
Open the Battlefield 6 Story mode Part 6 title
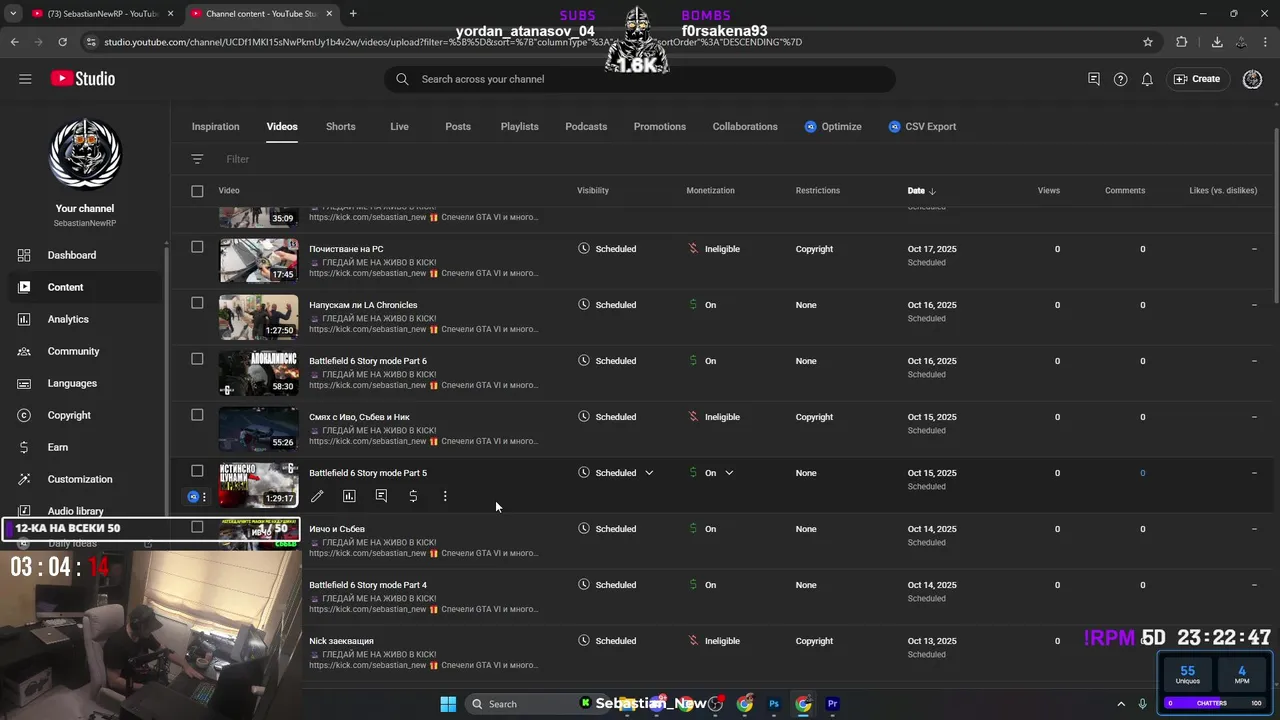point(368,361)
